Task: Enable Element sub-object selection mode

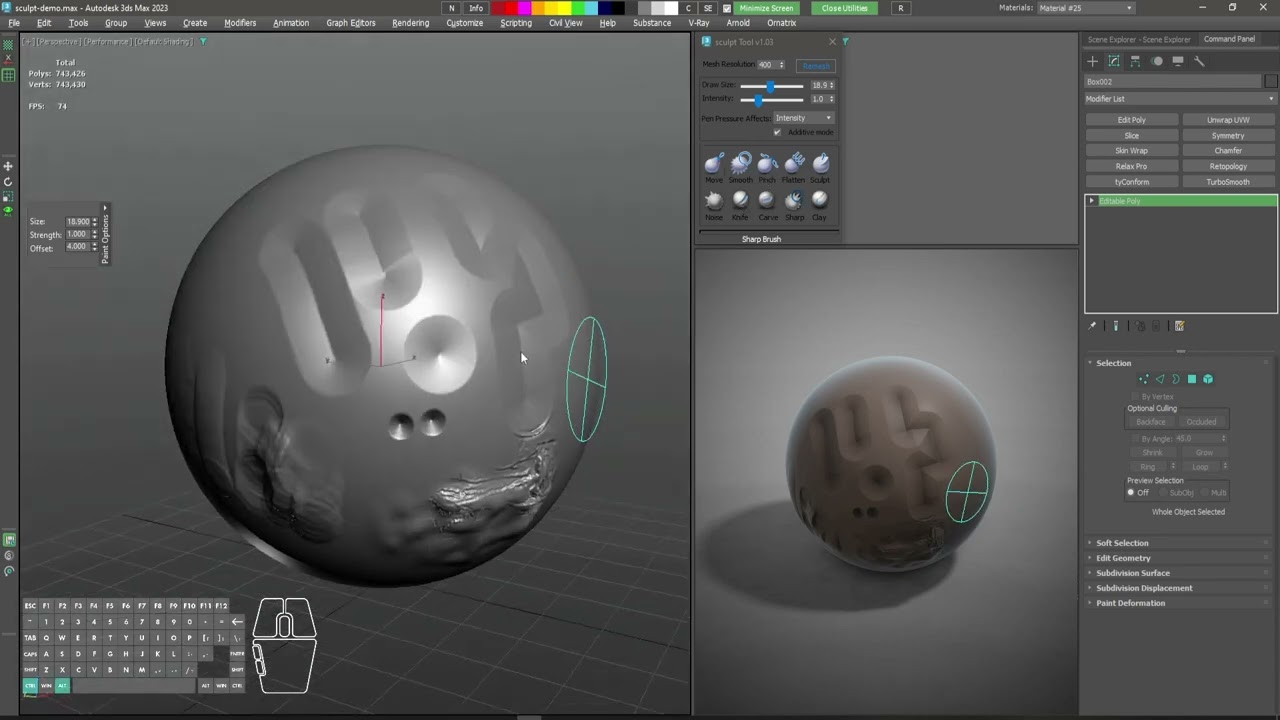Action: point(1207,379)
